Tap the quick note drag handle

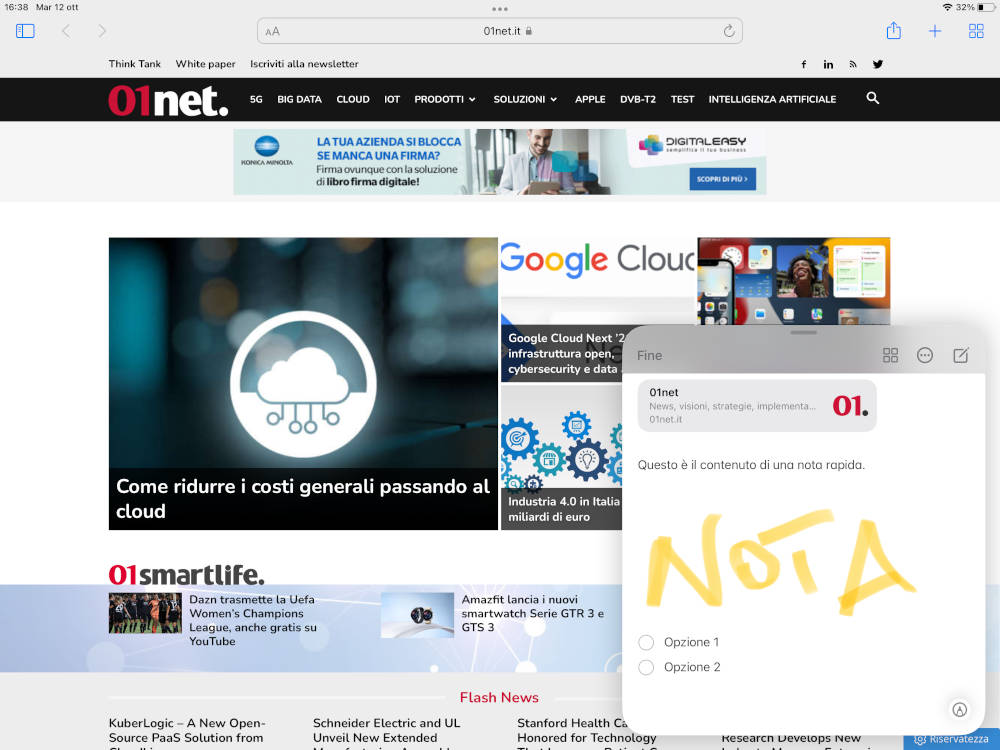pos(804,332)
